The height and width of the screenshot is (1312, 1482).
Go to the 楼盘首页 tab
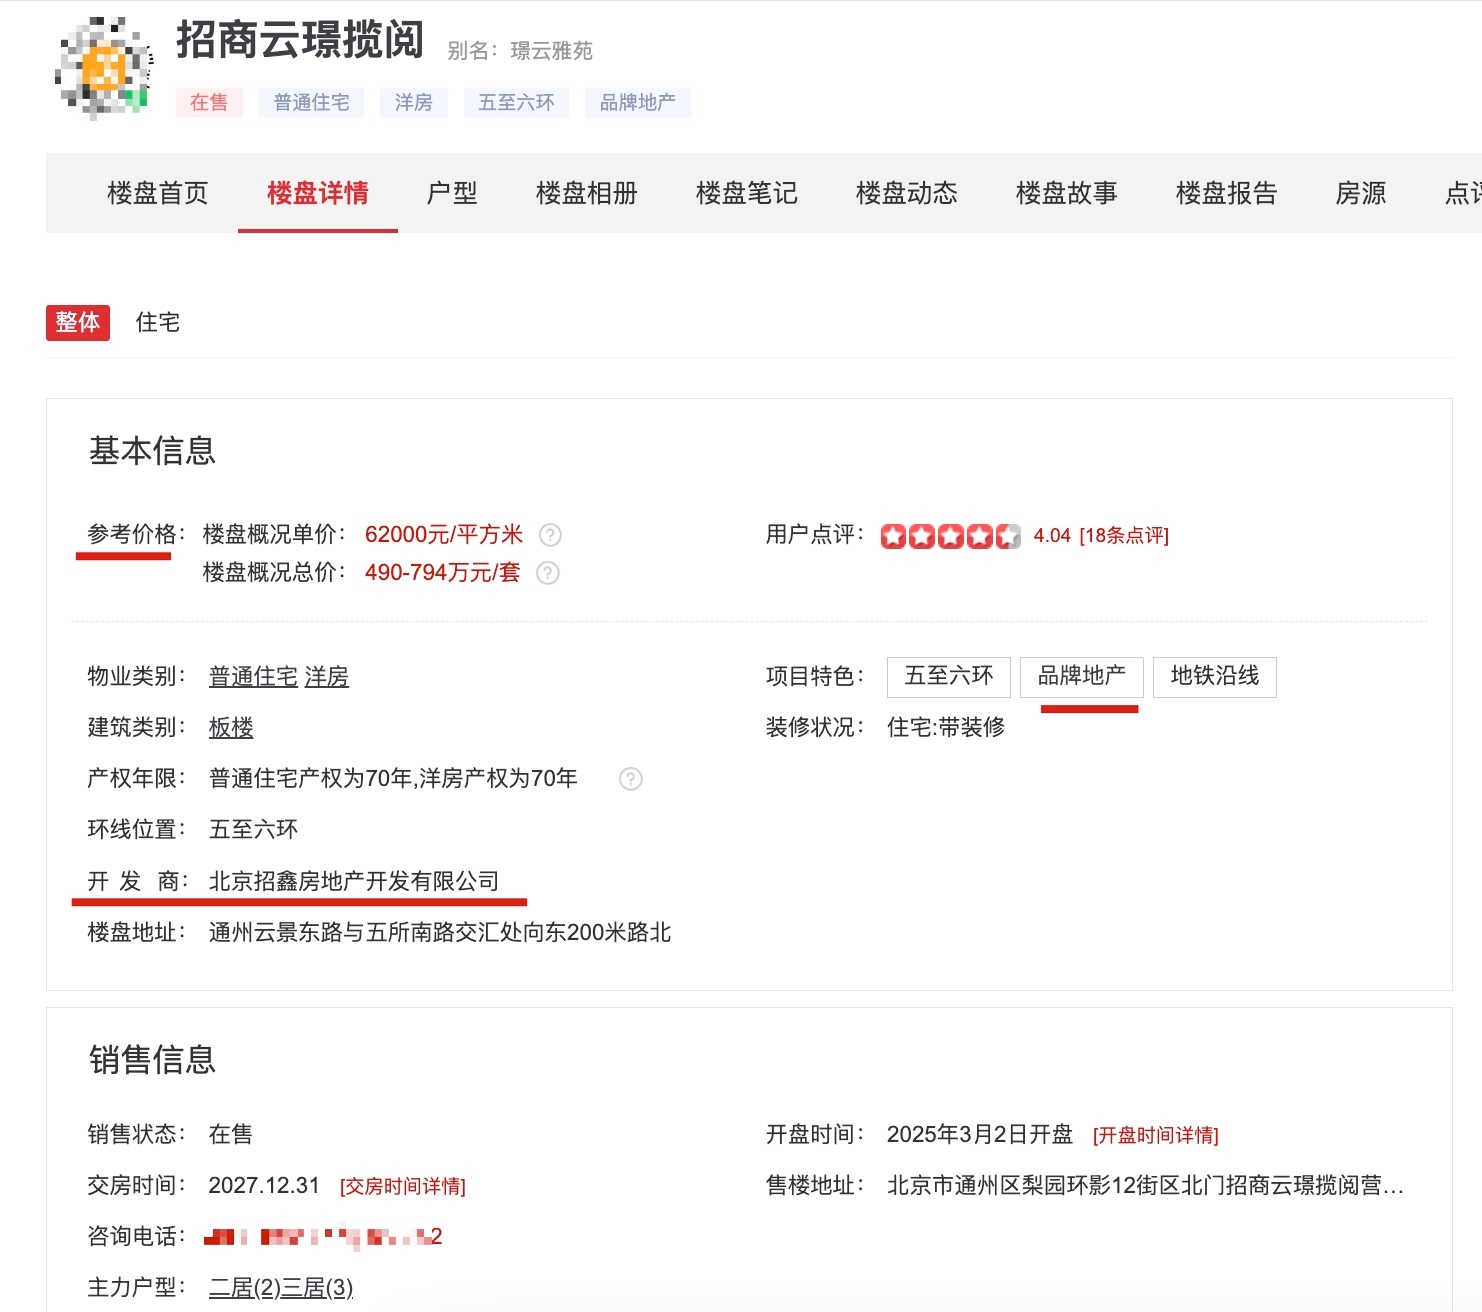click(x=158, y=193)
